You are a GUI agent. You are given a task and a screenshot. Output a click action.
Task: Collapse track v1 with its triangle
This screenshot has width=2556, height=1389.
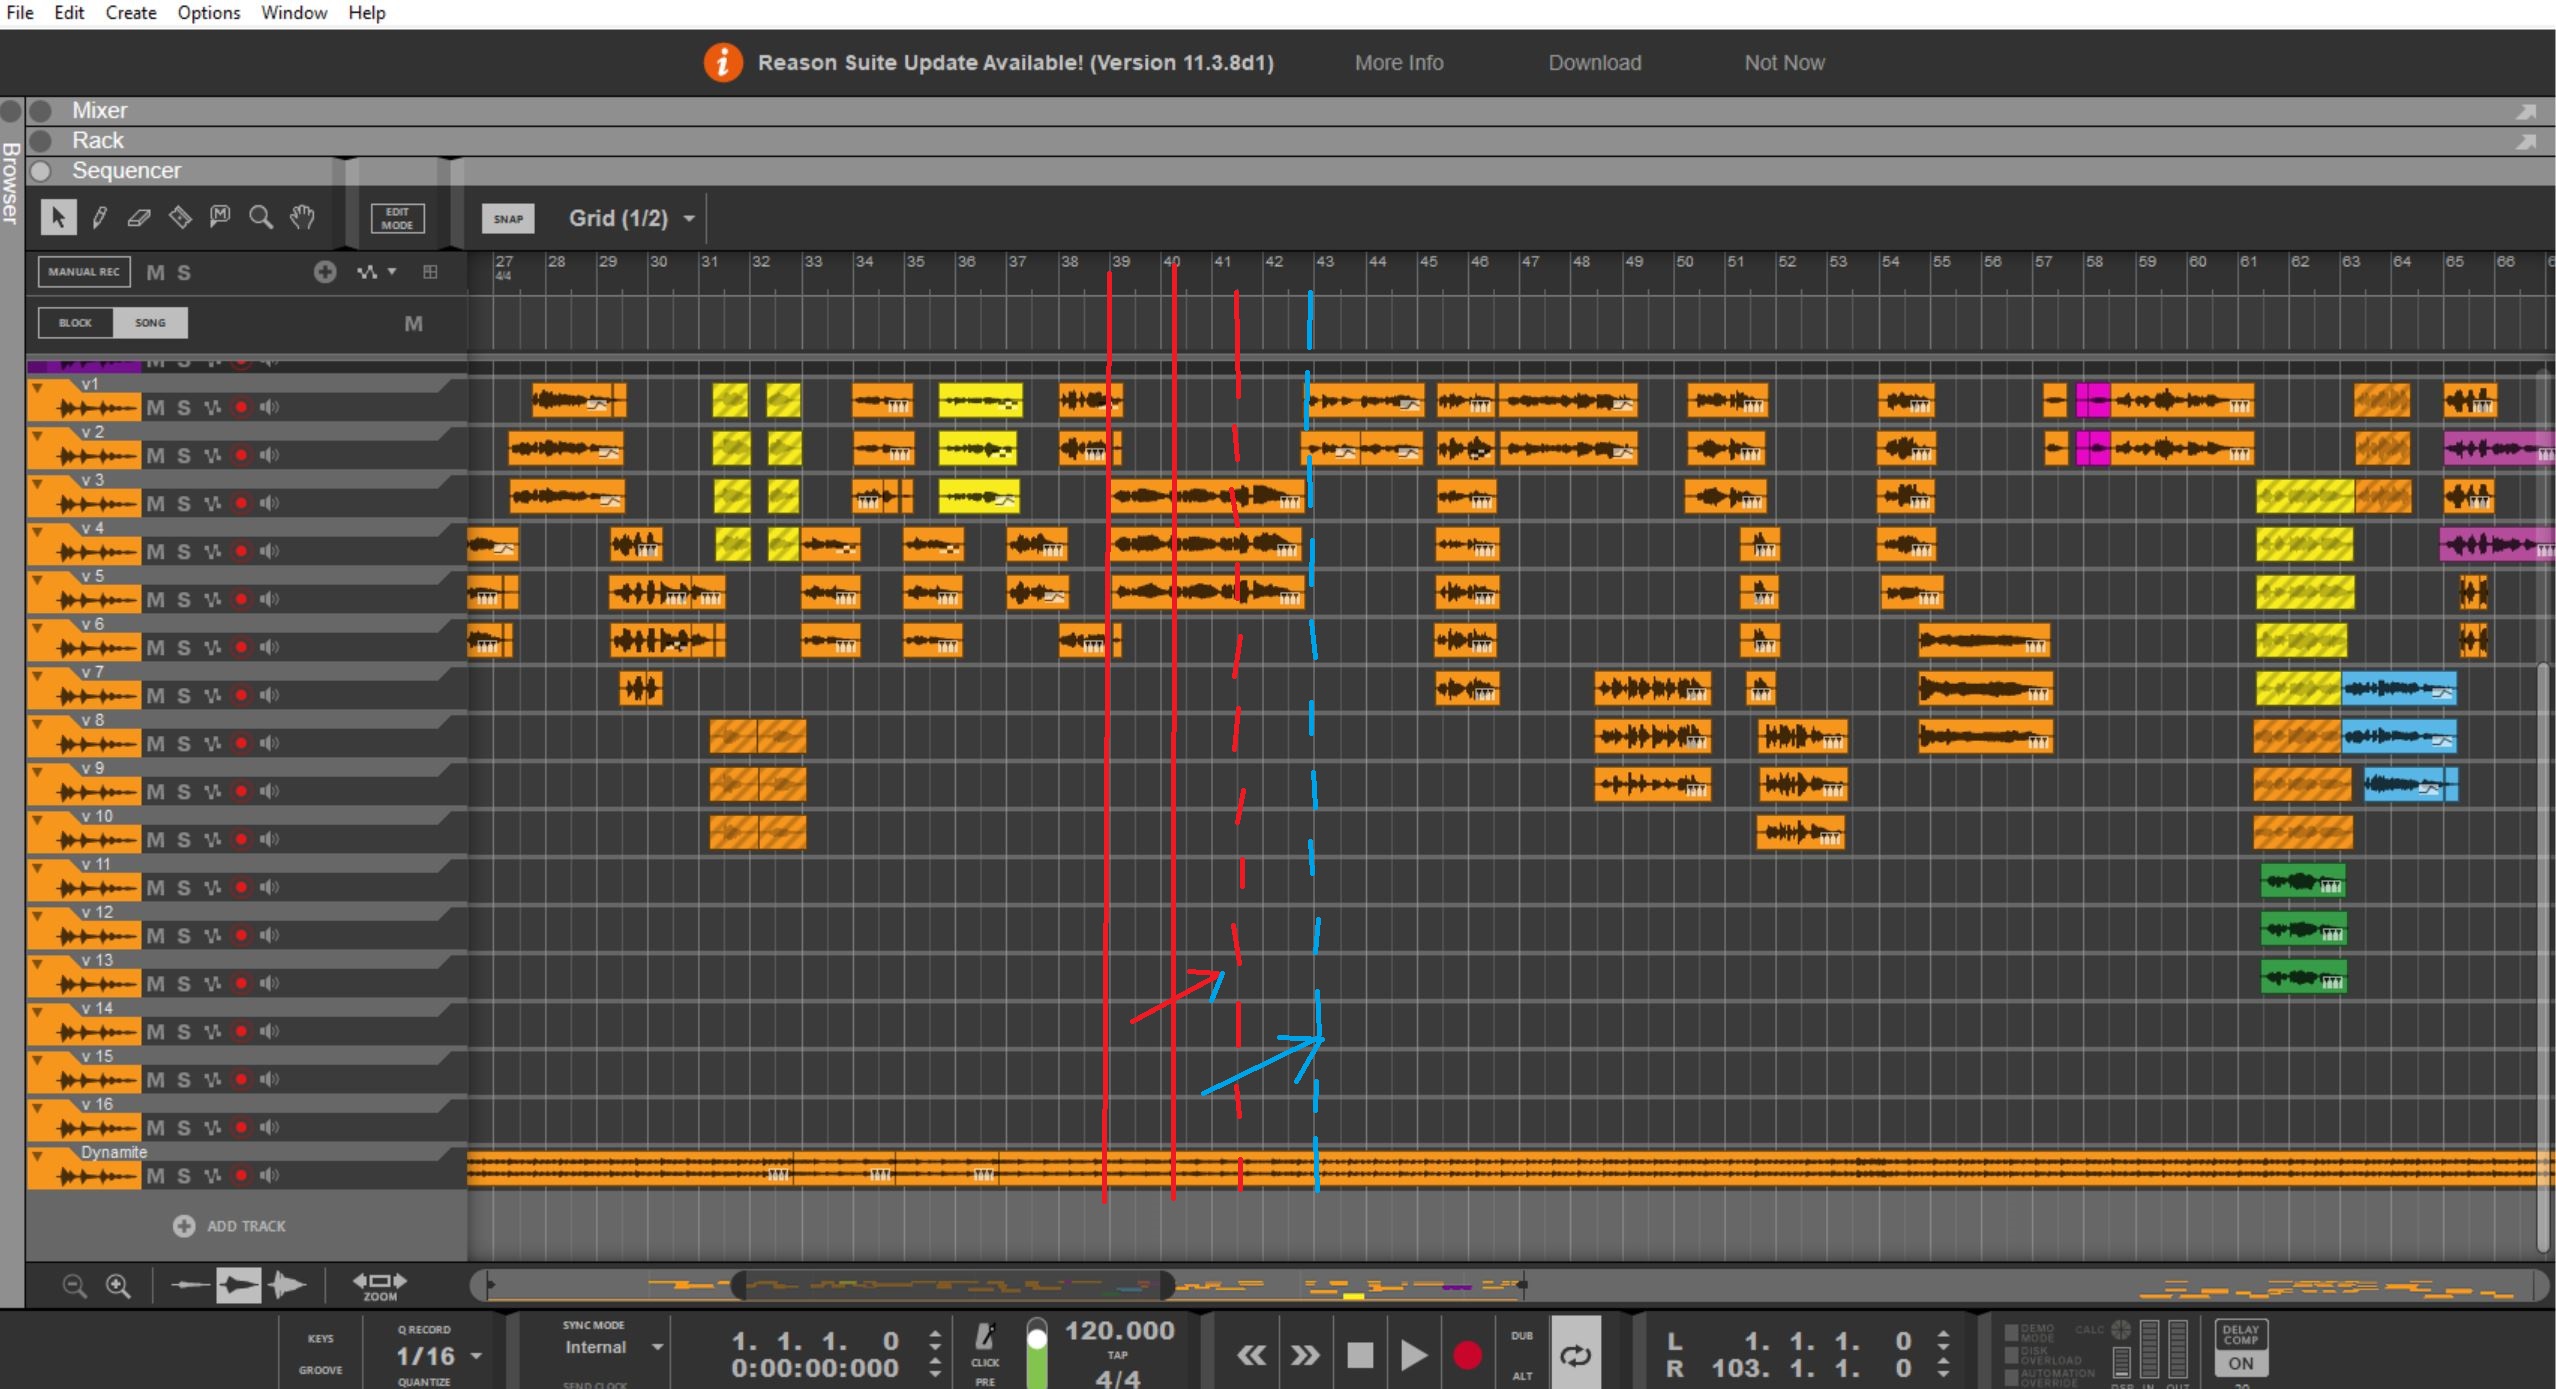pos(38,387)
